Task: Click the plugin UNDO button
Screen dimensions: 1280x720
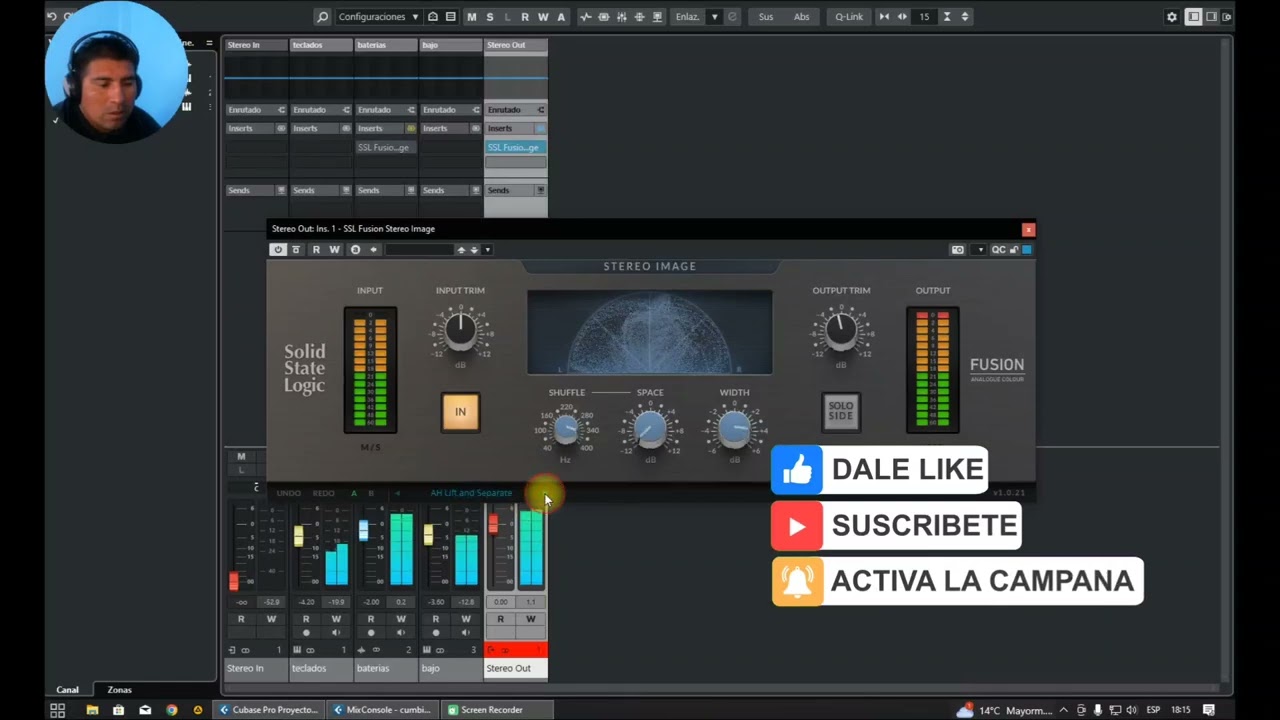Action: [x=289, y=493]
